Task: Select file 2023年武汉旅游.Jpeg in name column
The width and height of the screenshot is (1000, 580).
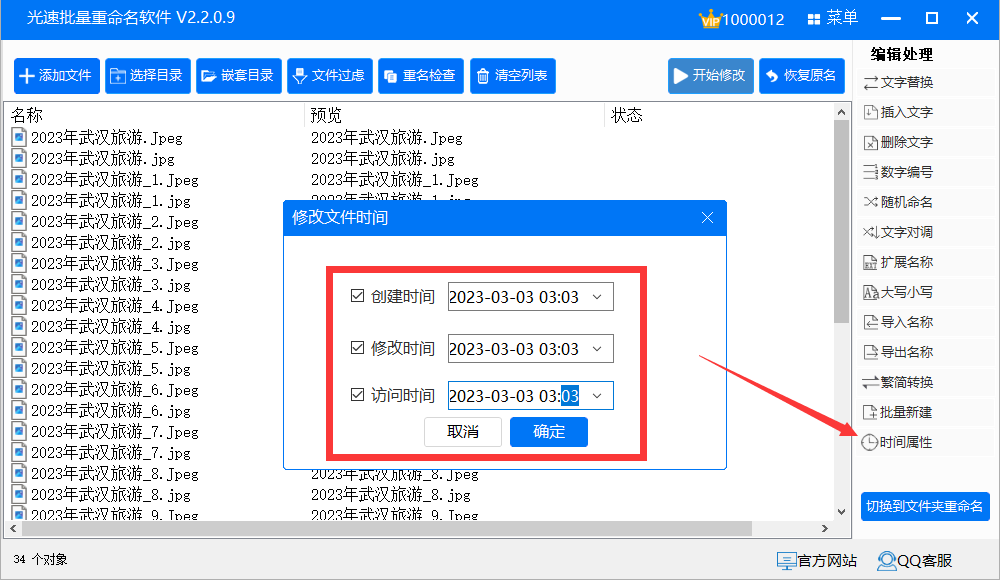Action: (x=107, y=138)
